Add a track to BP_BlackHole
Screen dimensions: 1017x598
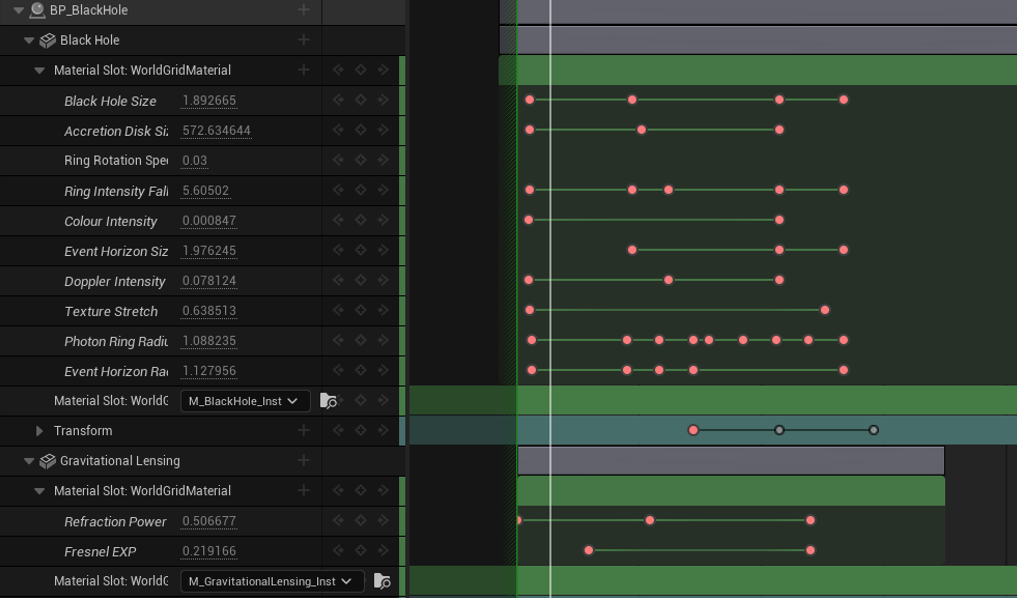(x=303, y=10)
